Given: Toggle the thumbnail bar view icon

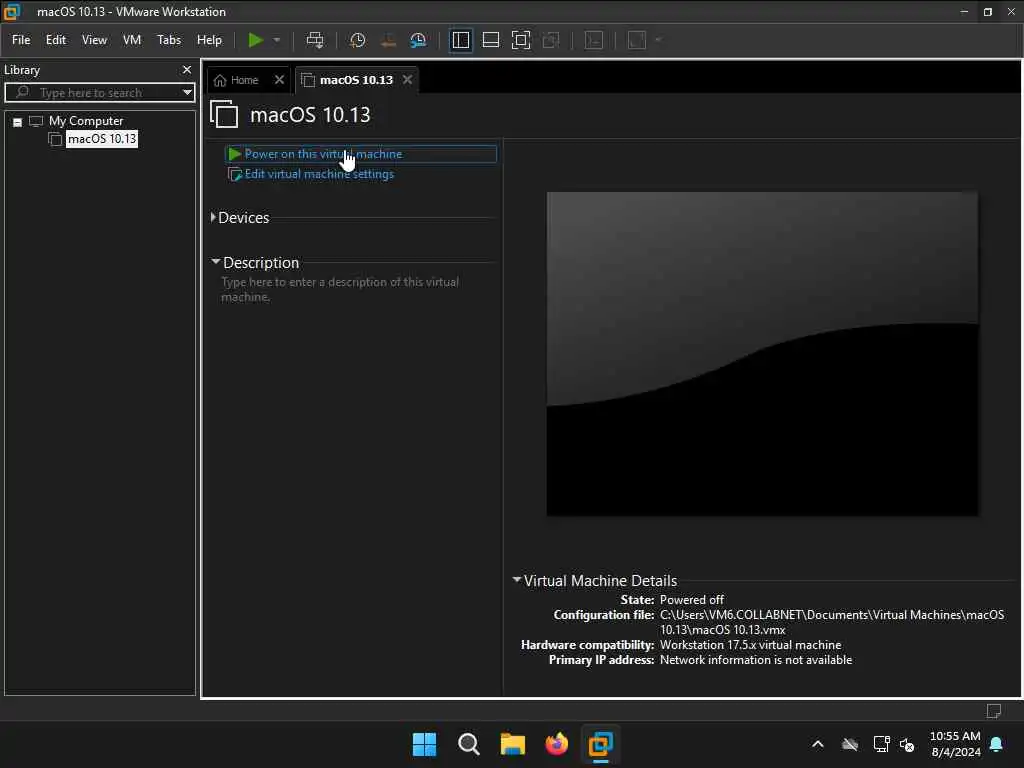Looking at the screenshot, I should [490, 40].
